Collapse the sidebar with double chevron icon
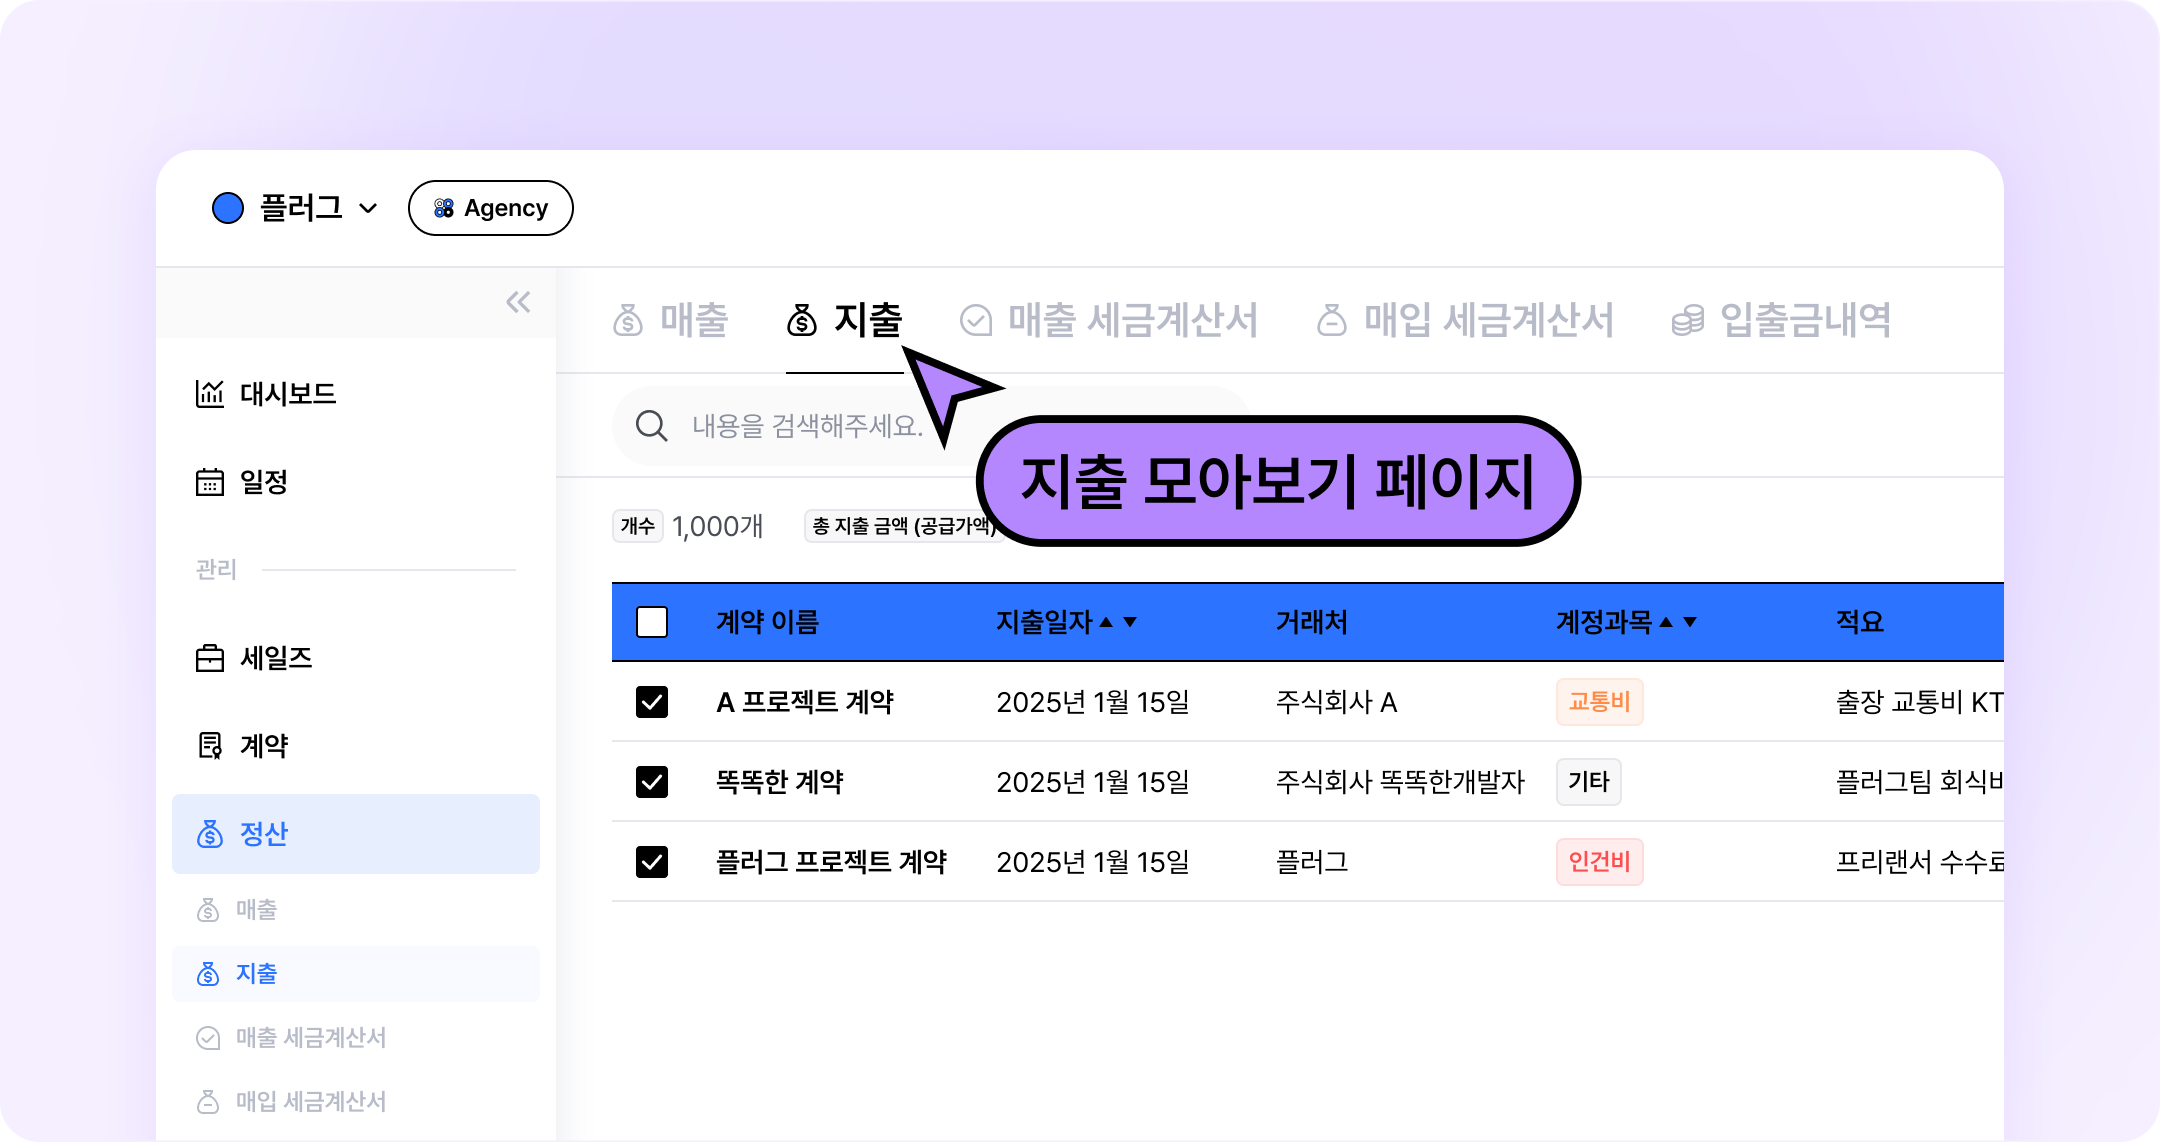Viewport: 2160px width, 1142px height. [x=518, y=302]
